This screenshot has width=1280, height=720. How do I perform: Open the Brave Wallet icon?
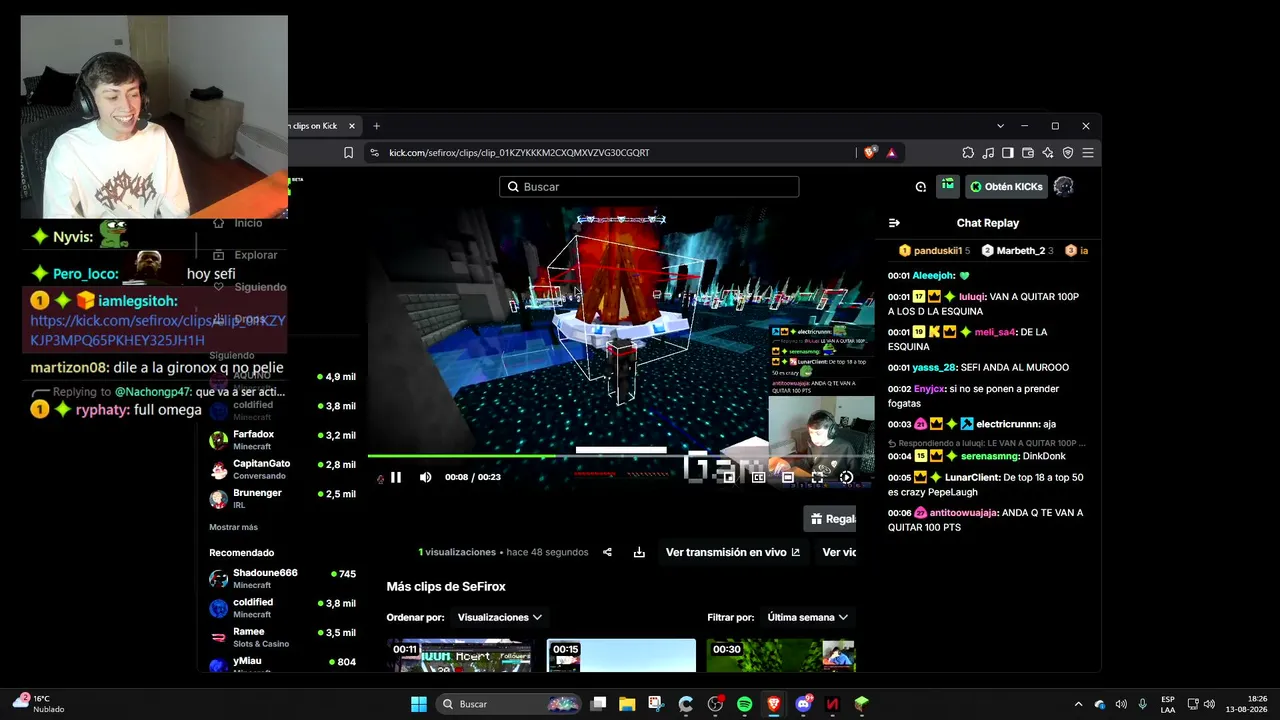tap(1028, 153)
